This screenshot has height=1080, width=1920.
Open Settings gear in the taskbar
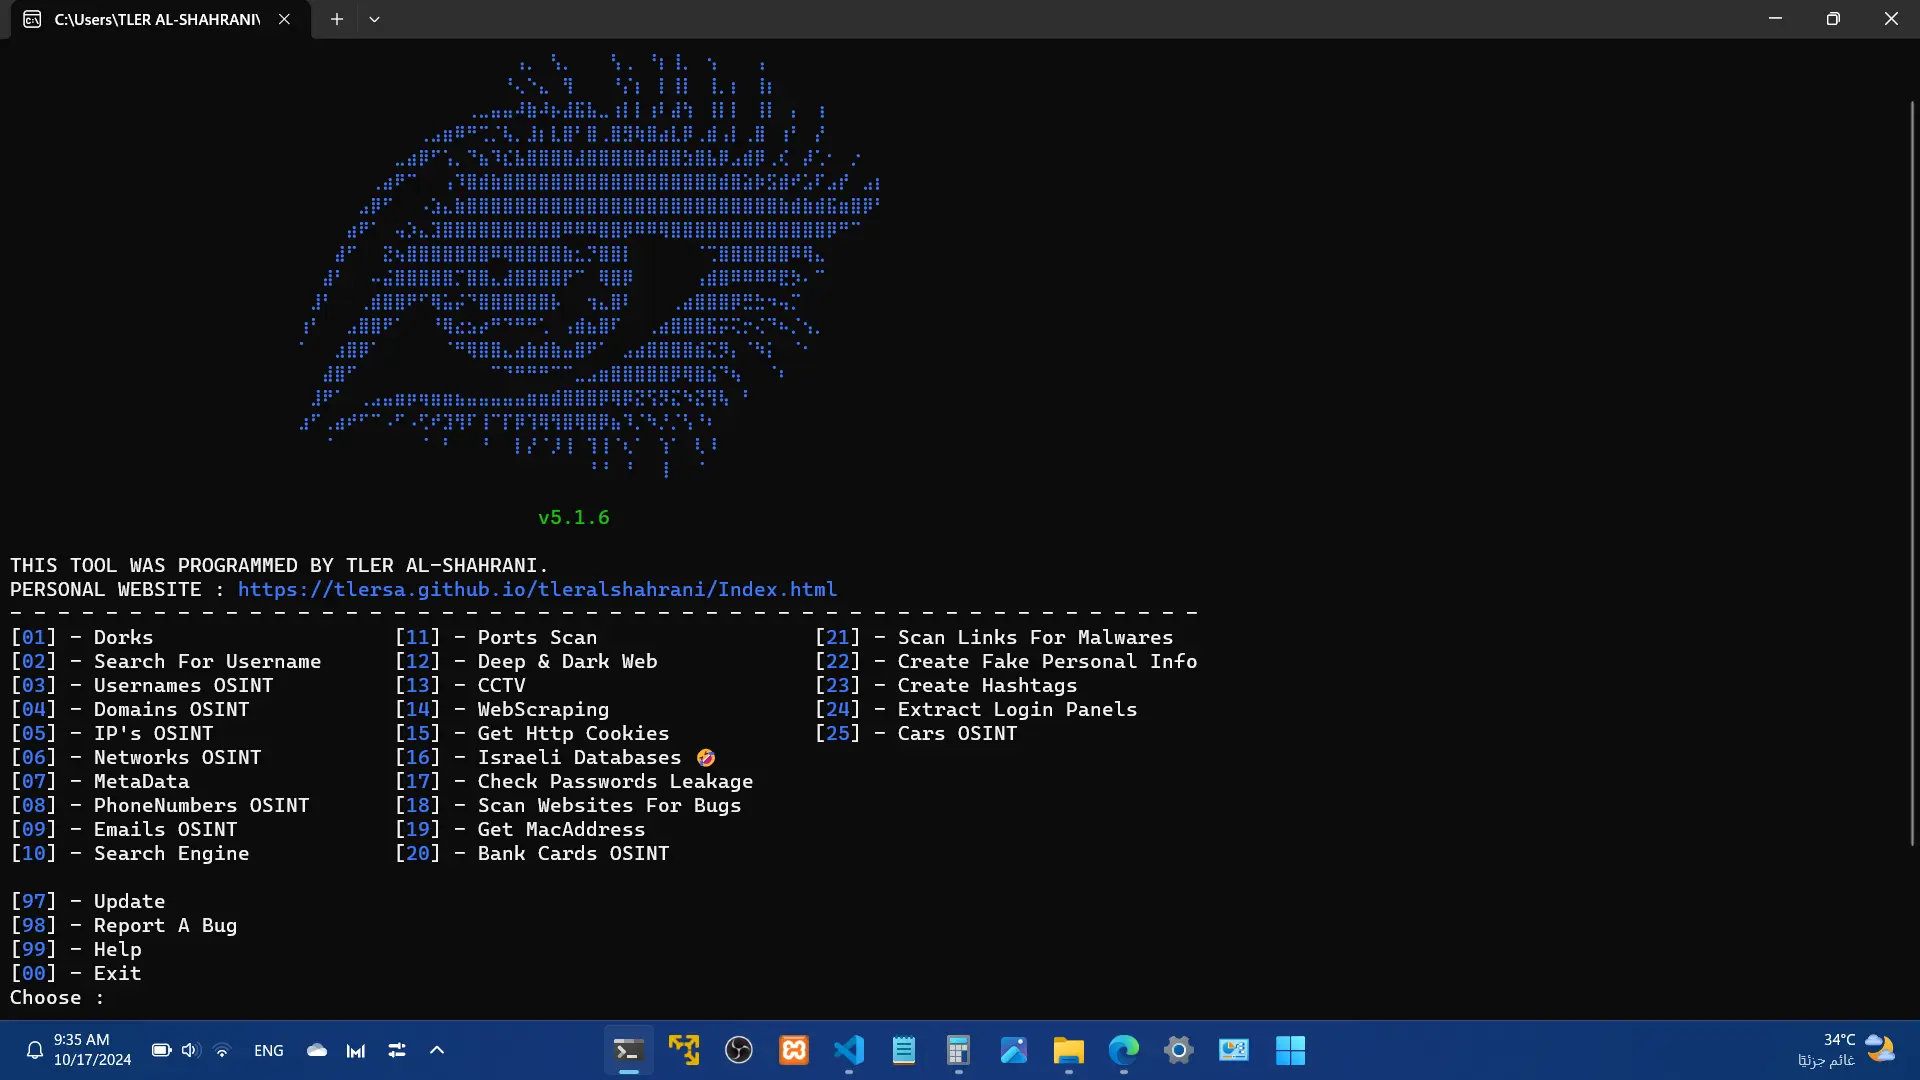point(1179,1050)
